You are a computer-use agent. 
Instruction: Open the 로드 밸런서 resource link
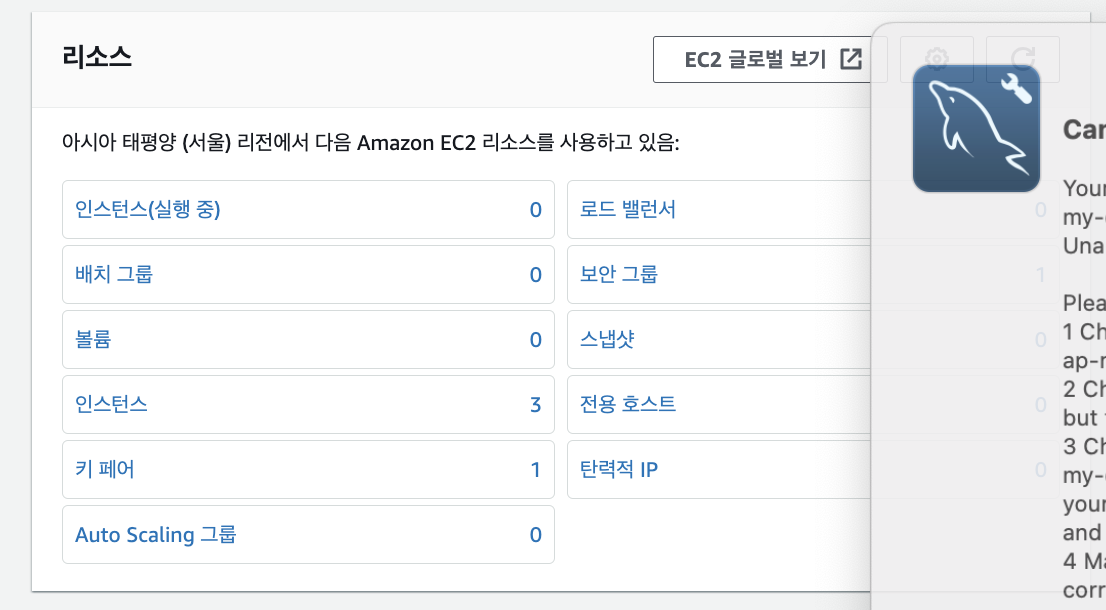point(628,210)
